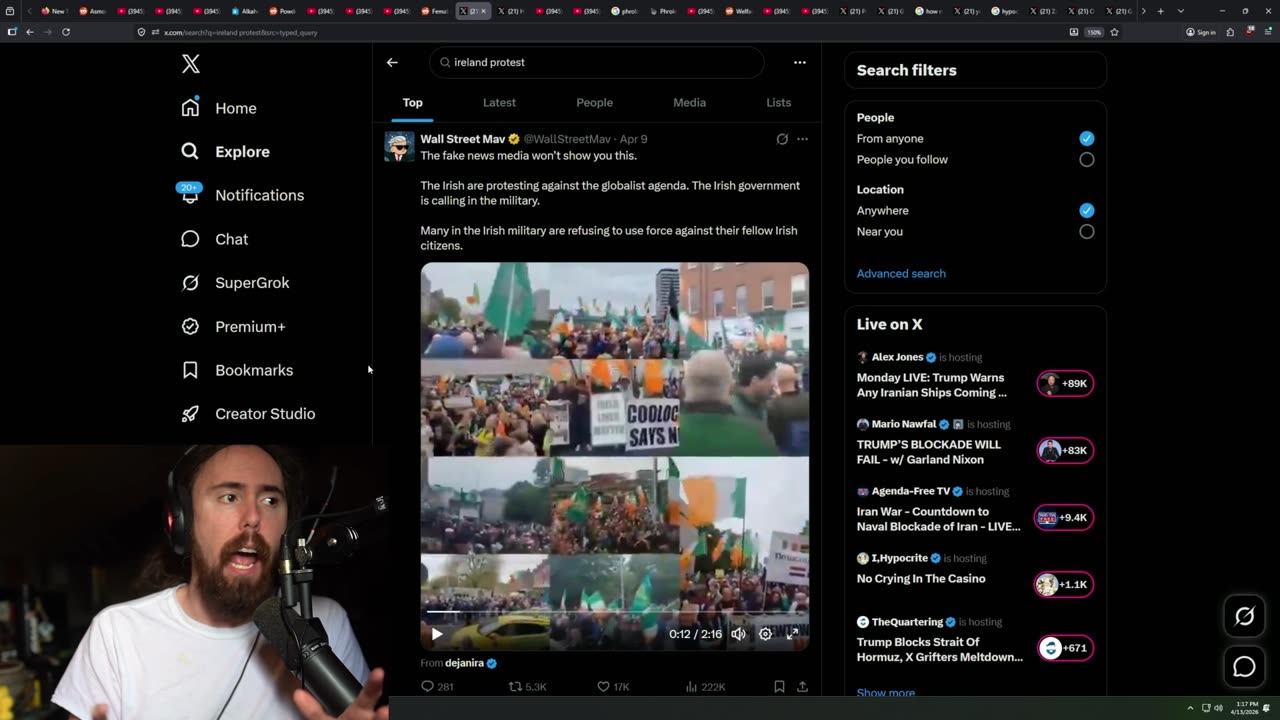Switch to the People tab
Screen dimensions: 1280x720
click(594, 102)
